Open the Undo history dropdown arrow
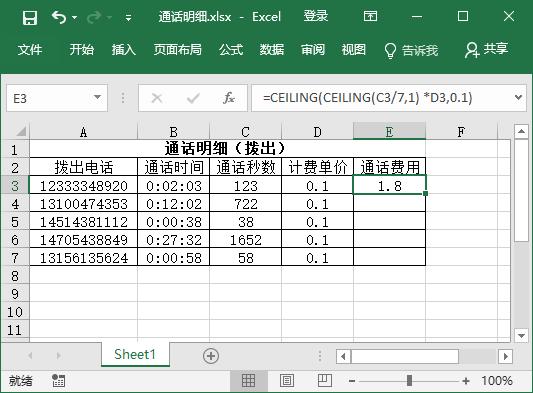This screenshot has width=533, height=393. click(x=74, y=17)
